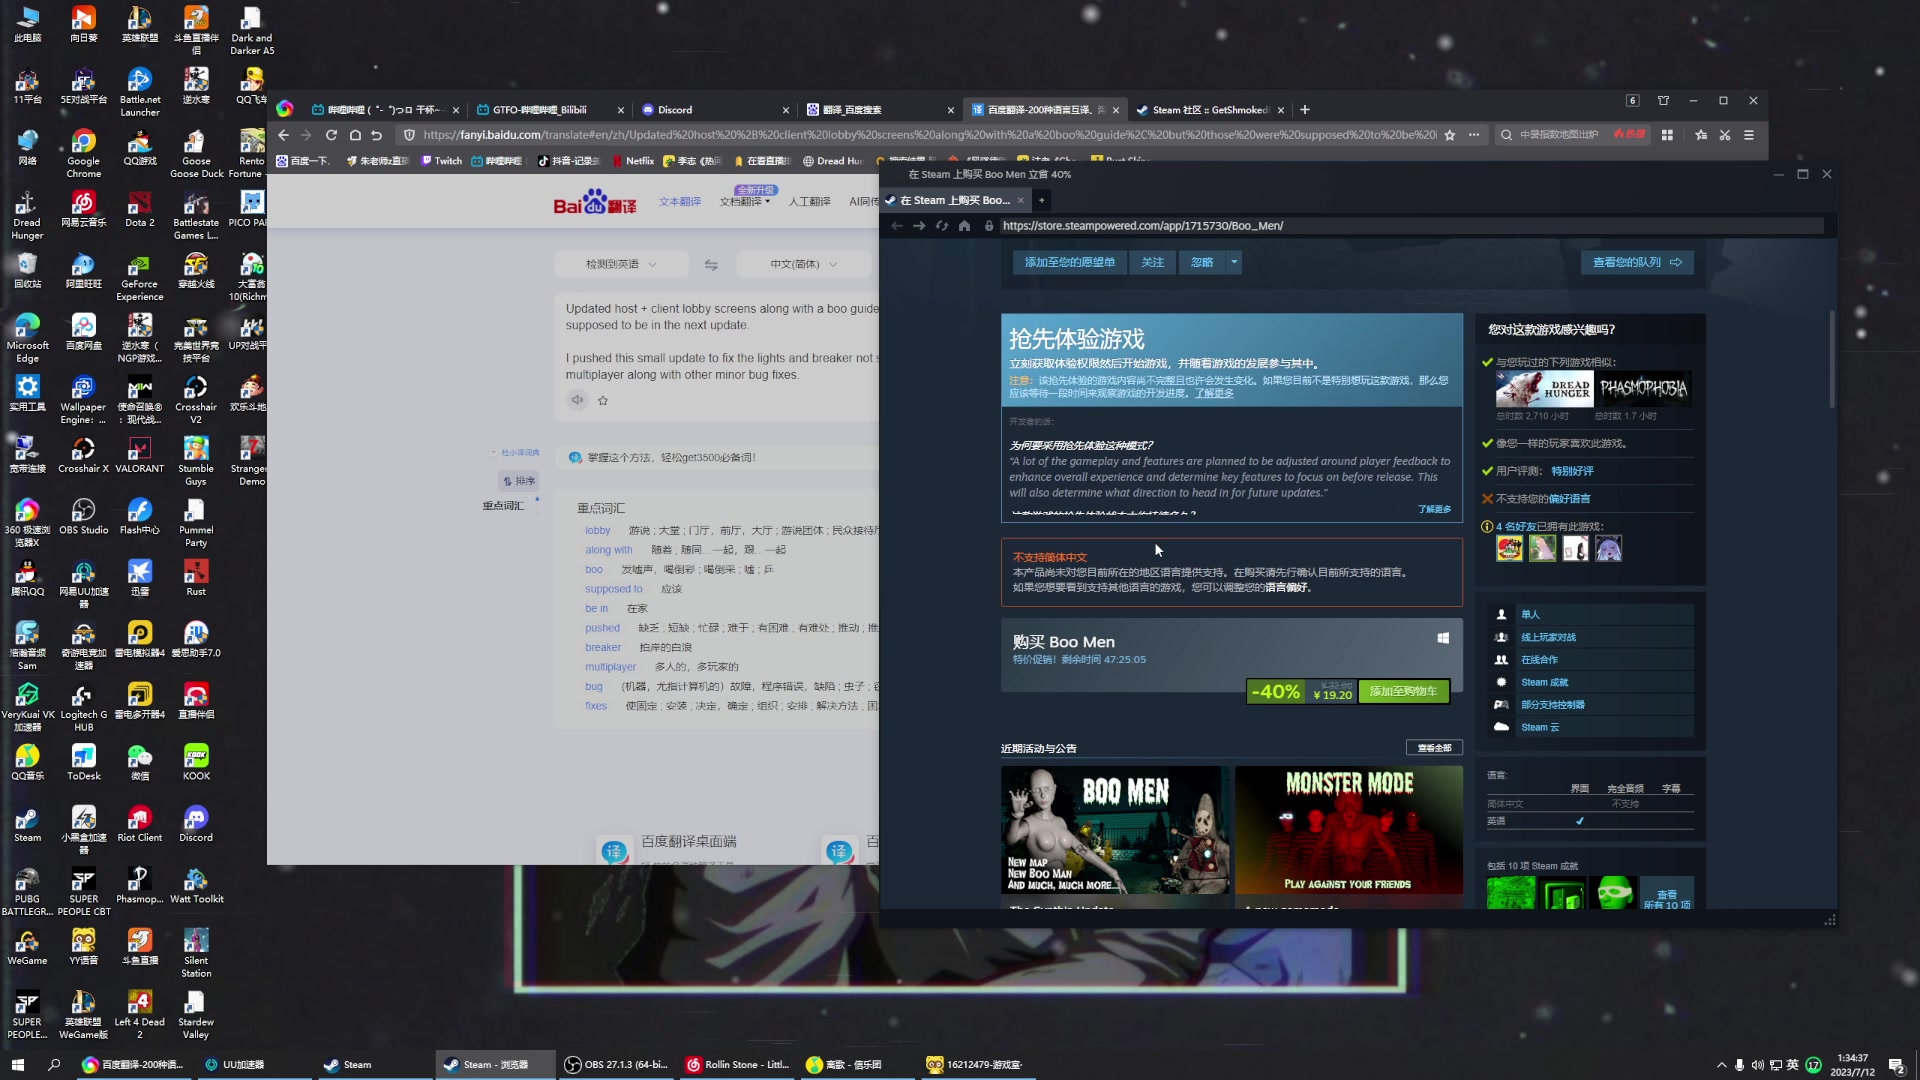1920x1080 pixels.
Task: Switch to OBS 27.1.3 taskbar item
Action: coord(617,1065)
